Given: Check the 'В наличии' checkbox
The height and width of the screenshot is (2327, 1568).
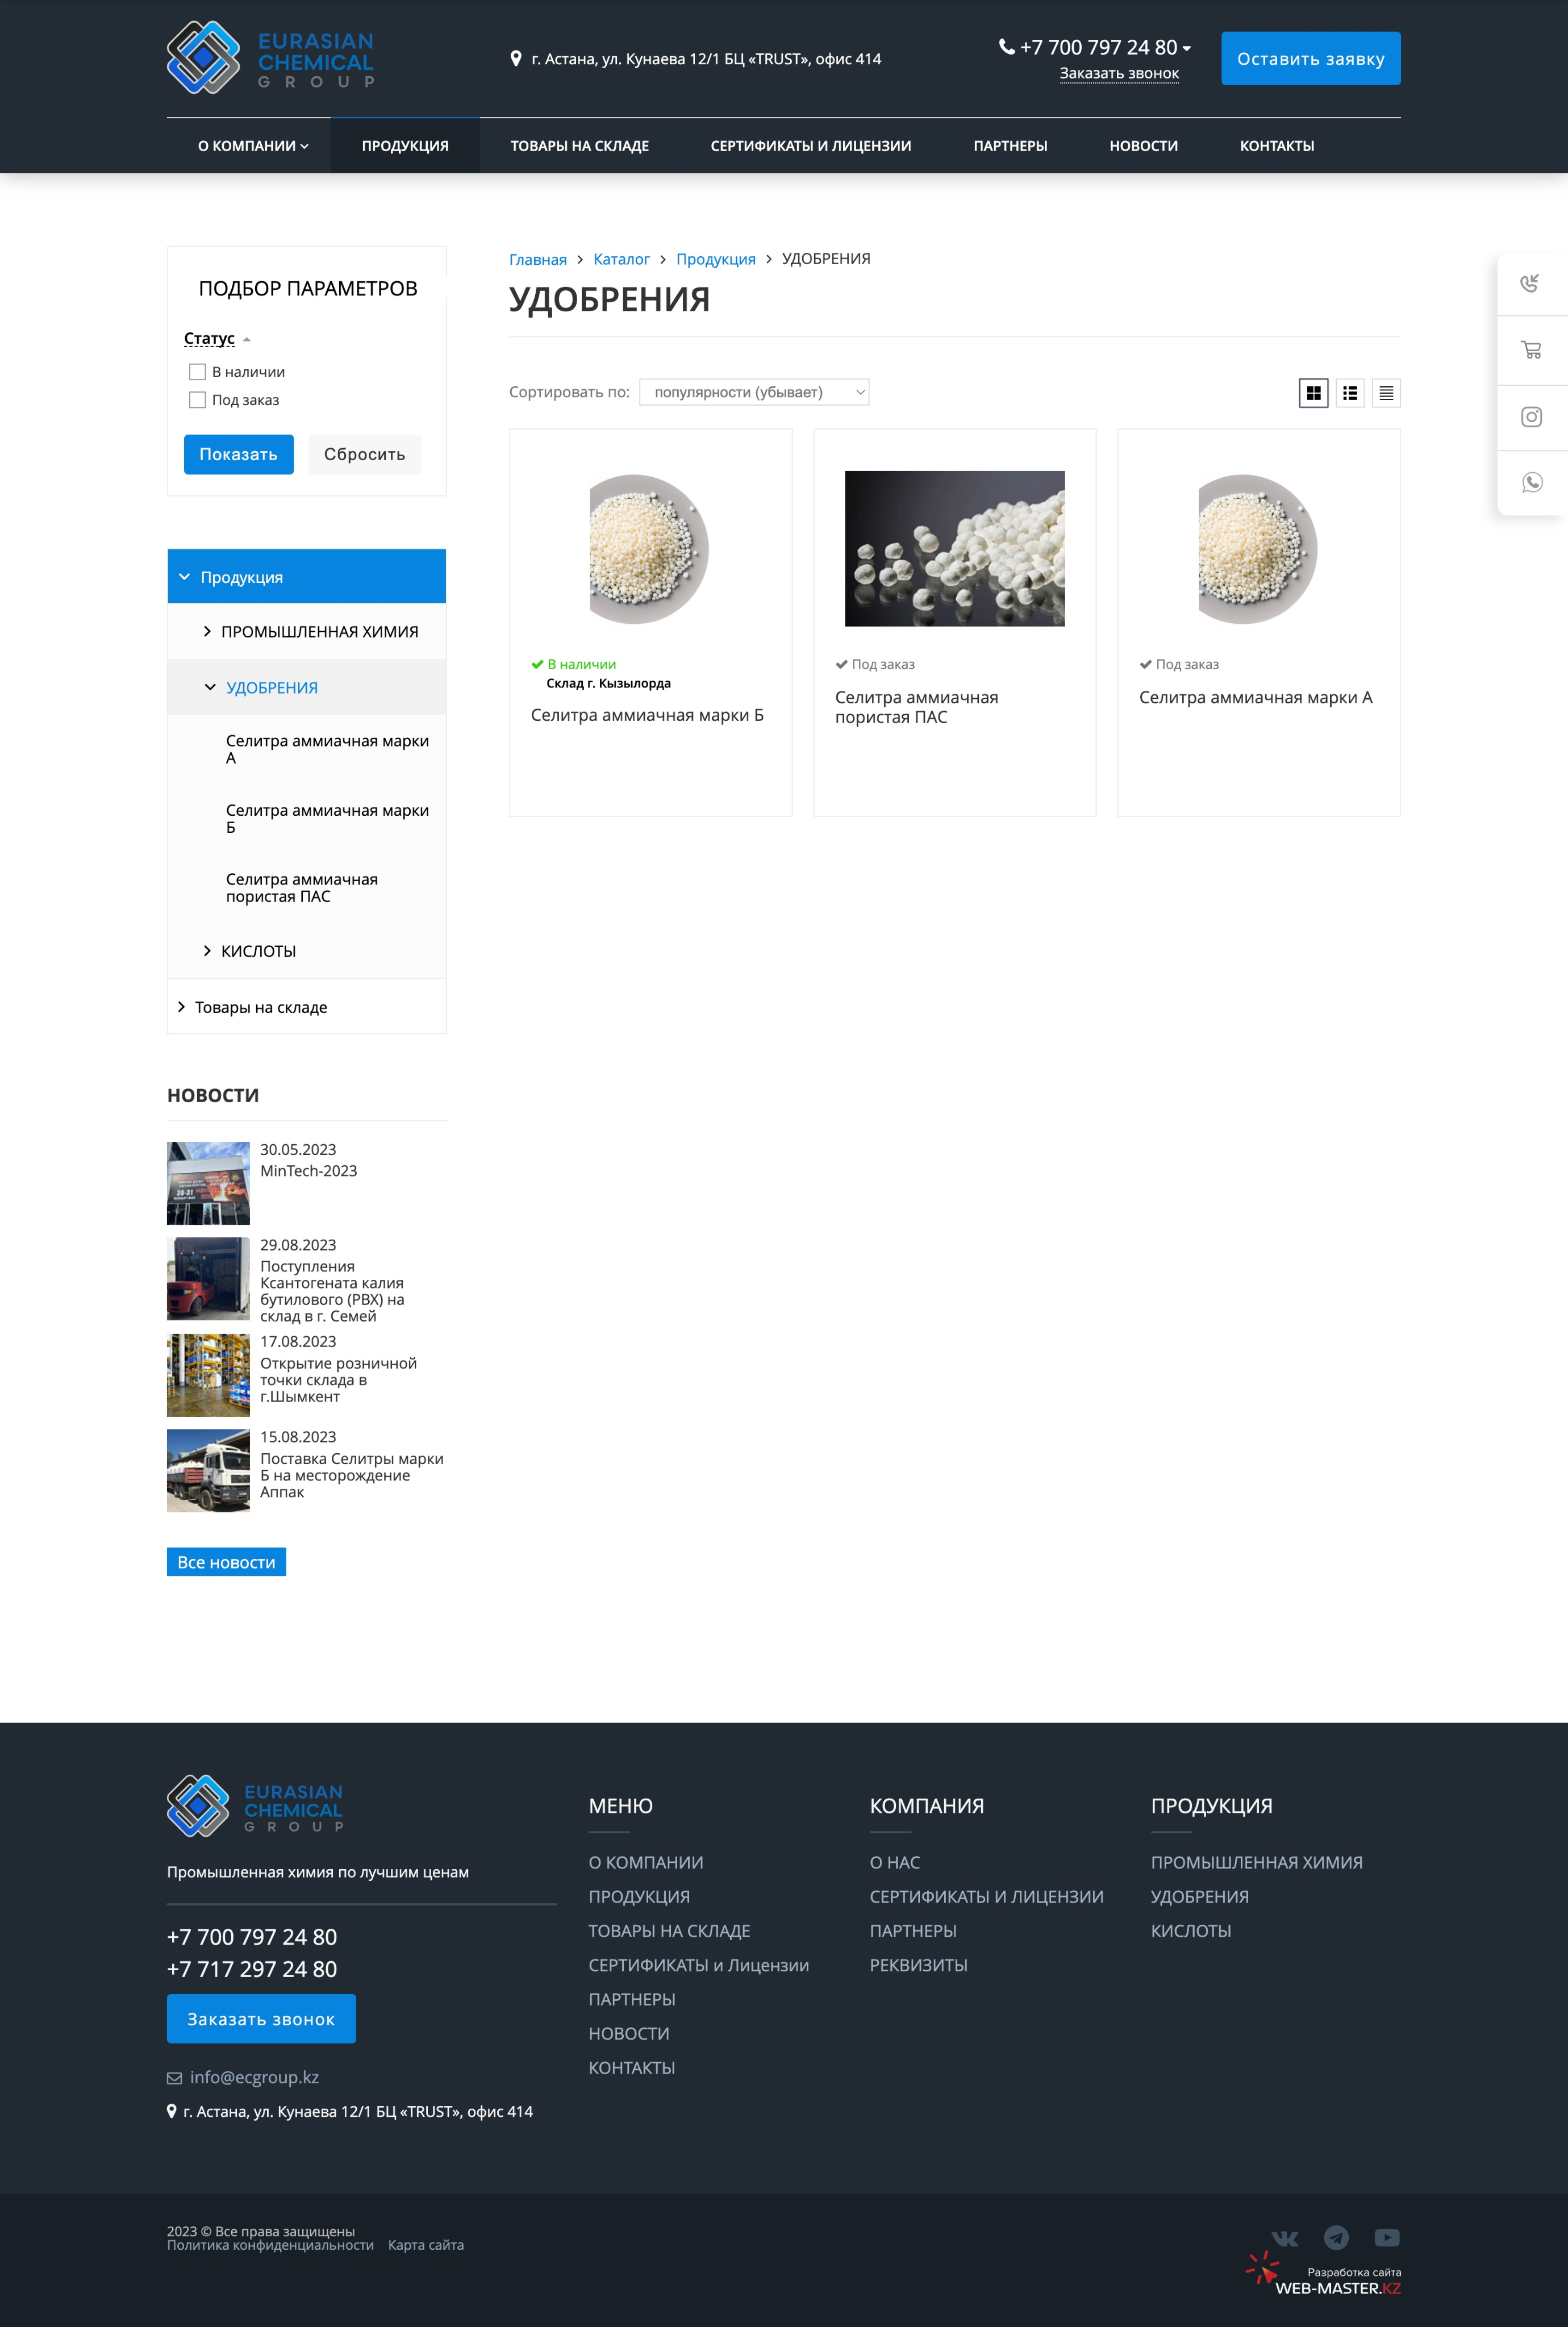Looking at the screenshot, I should pos(198,372).
